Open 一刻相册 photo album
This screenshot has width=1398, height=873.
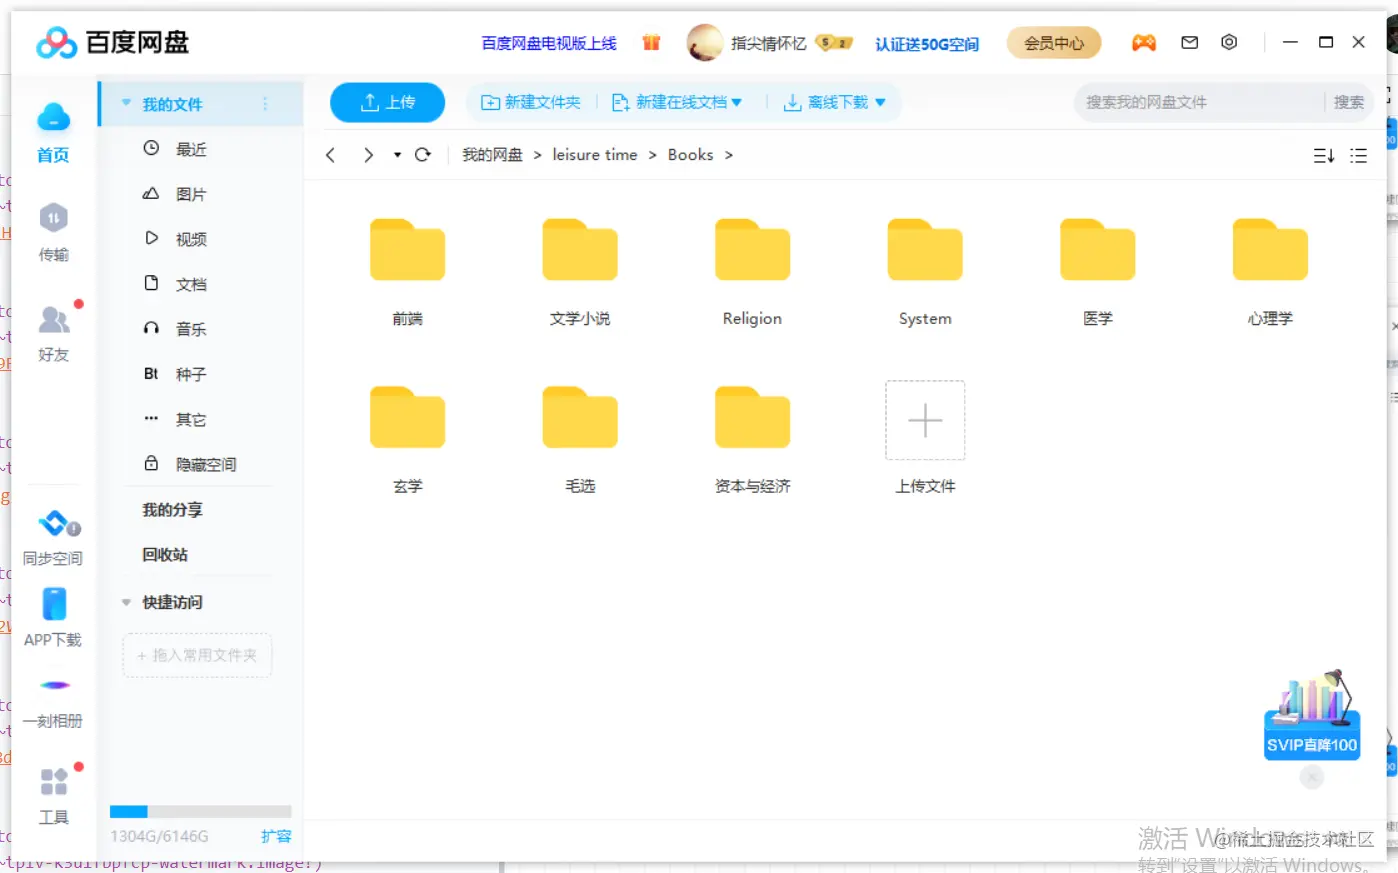click(x=53, y=701)
